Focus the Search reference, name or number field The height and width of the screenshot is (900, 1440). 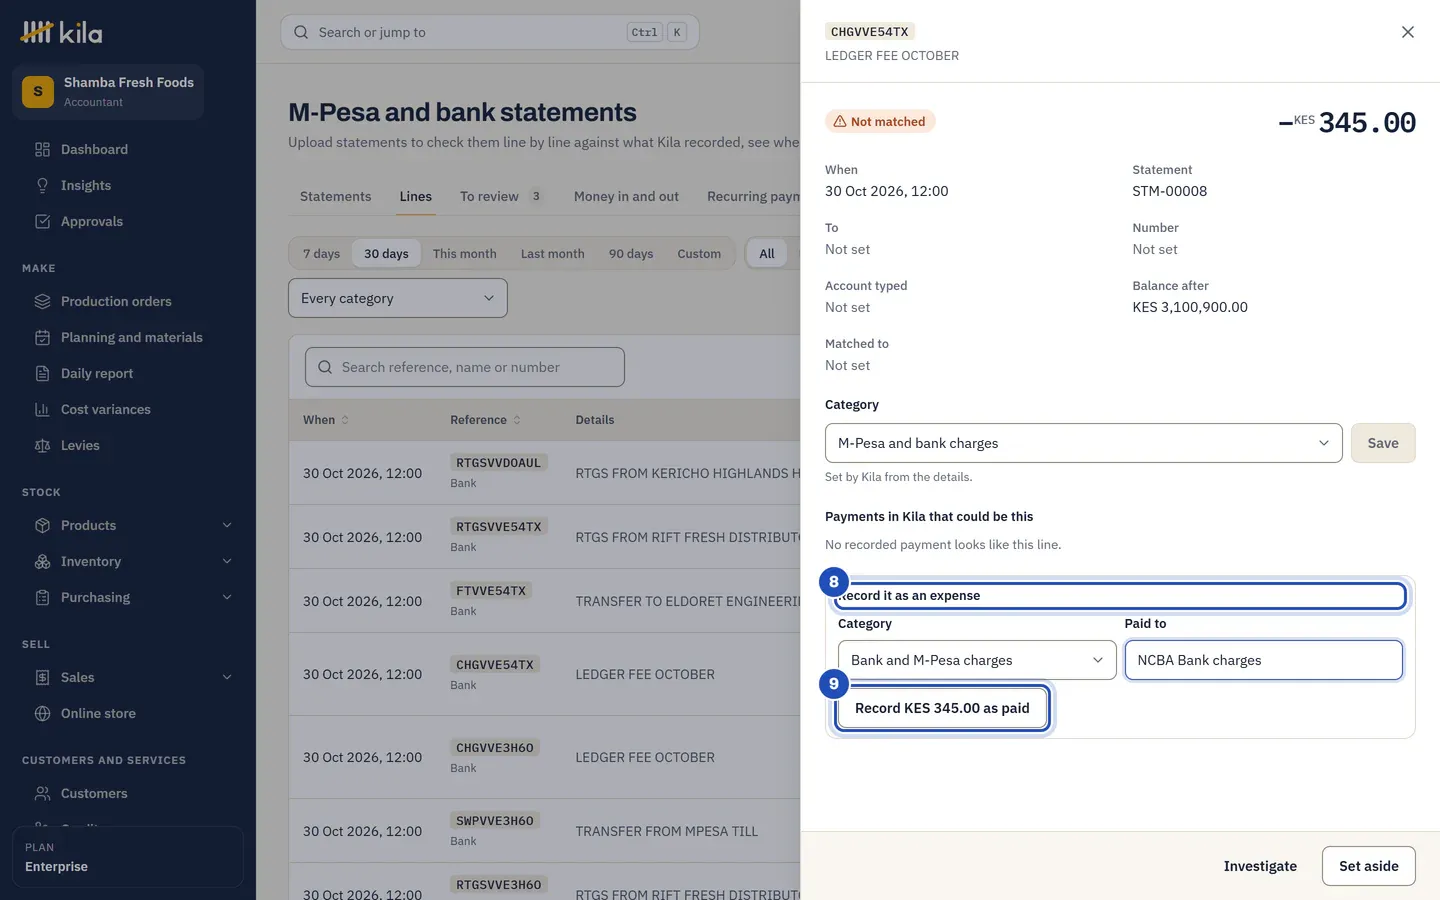[465, 367]
